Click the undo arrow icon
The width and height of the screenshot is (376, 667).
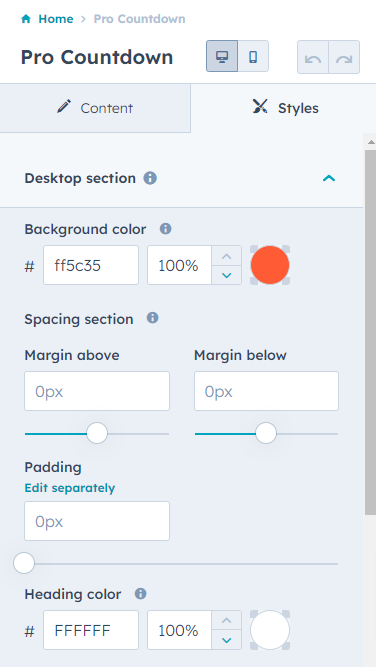click(313, 57)
